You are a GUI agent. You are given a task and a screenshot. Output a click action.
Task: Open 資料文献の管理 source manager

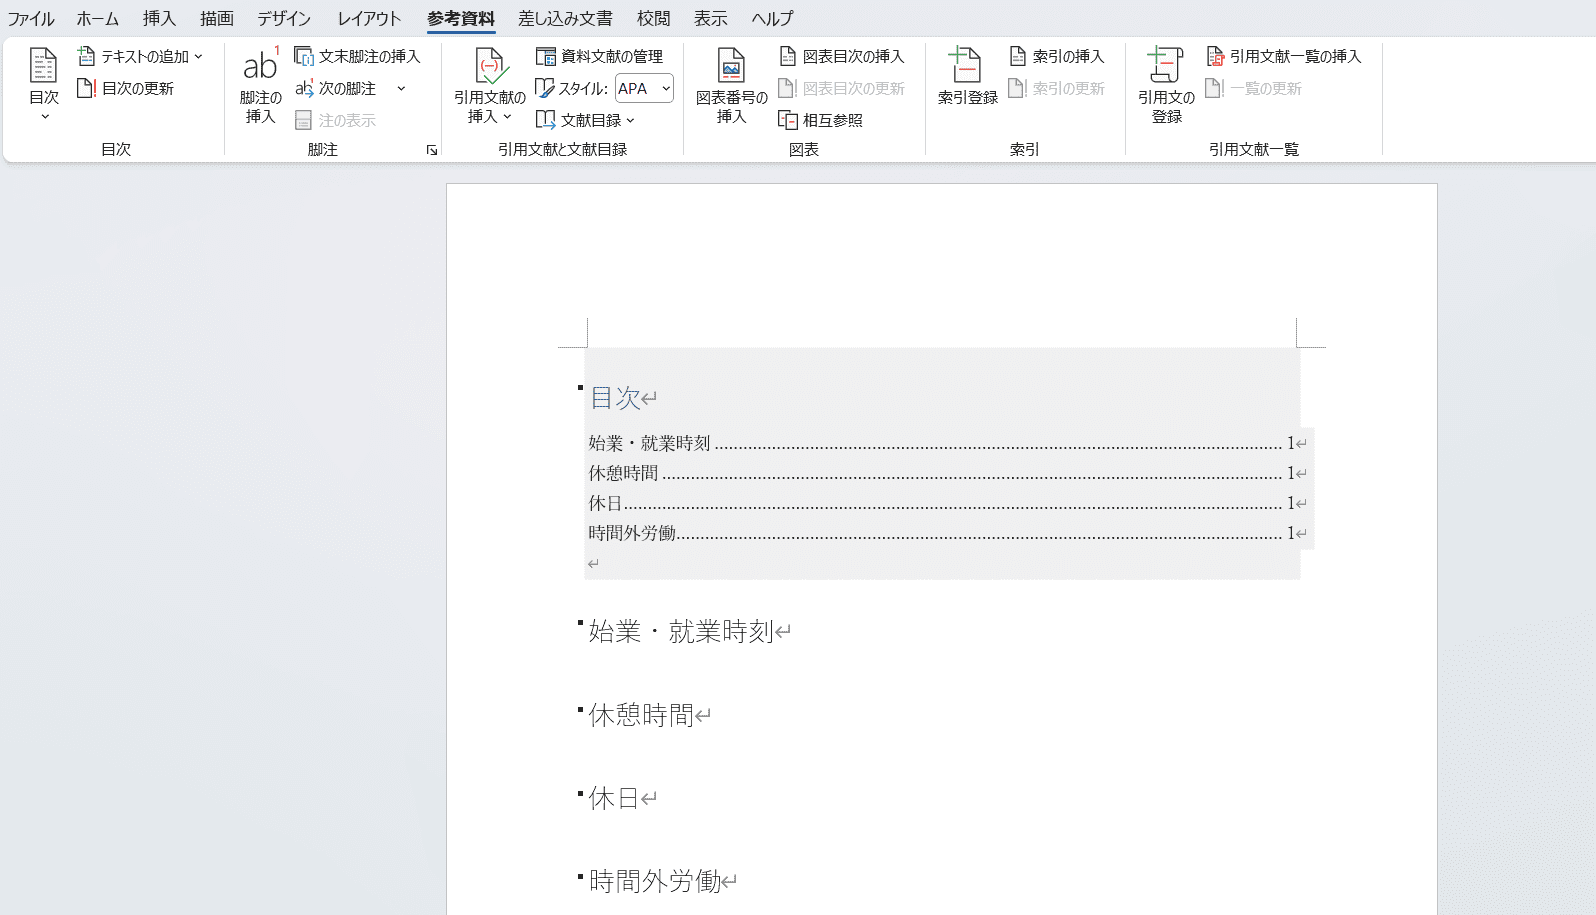[x=600, y=57]
